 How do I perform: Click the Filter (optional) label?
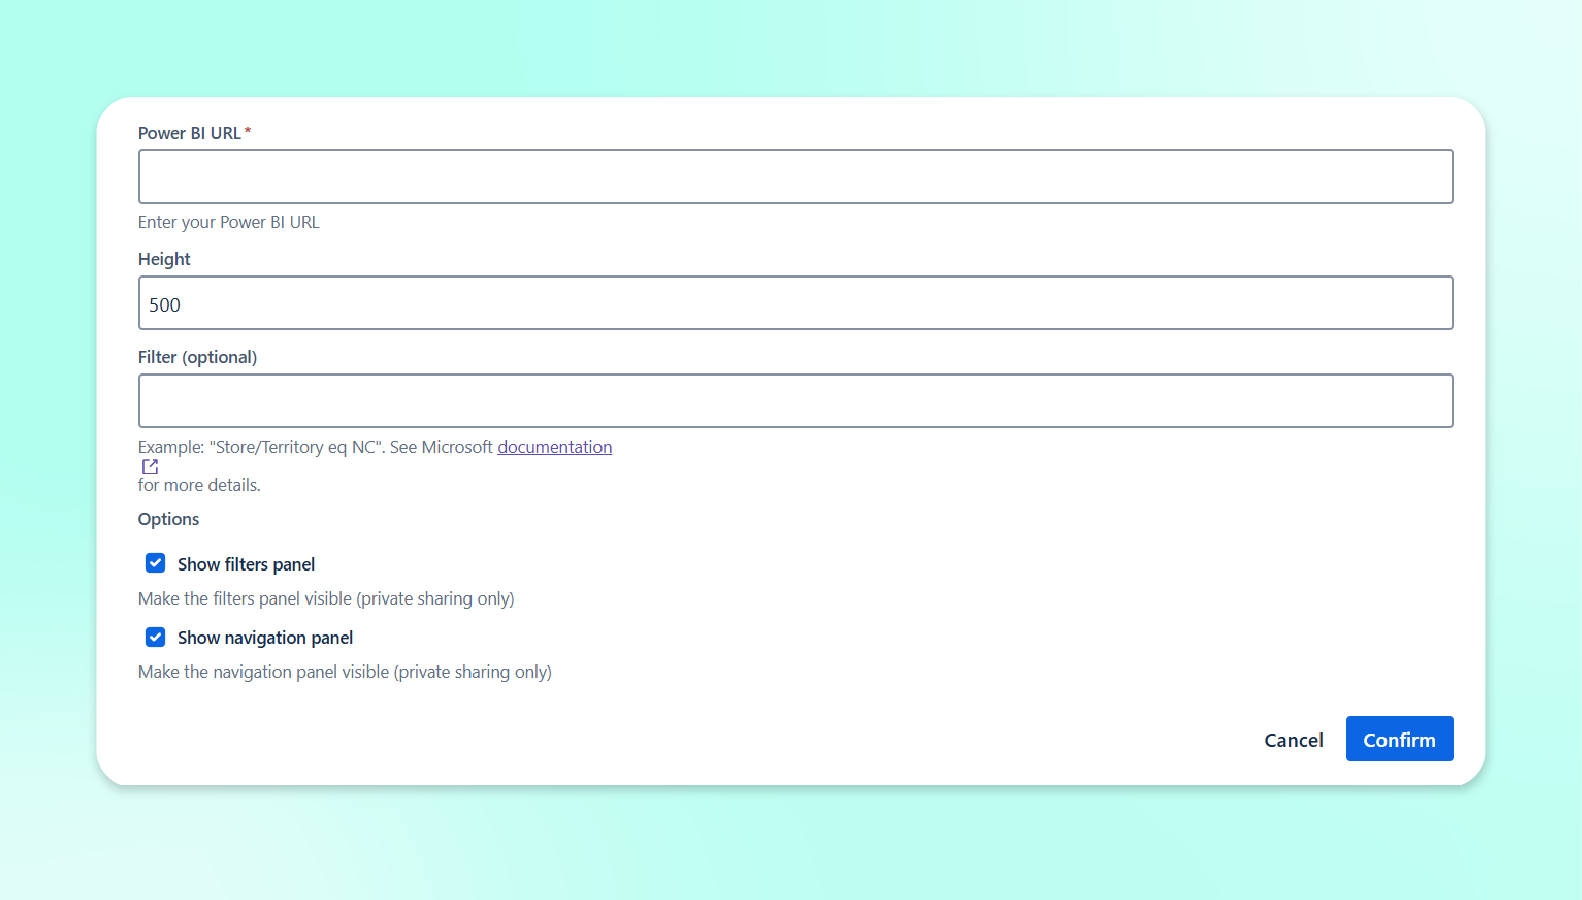coord(197,357)
